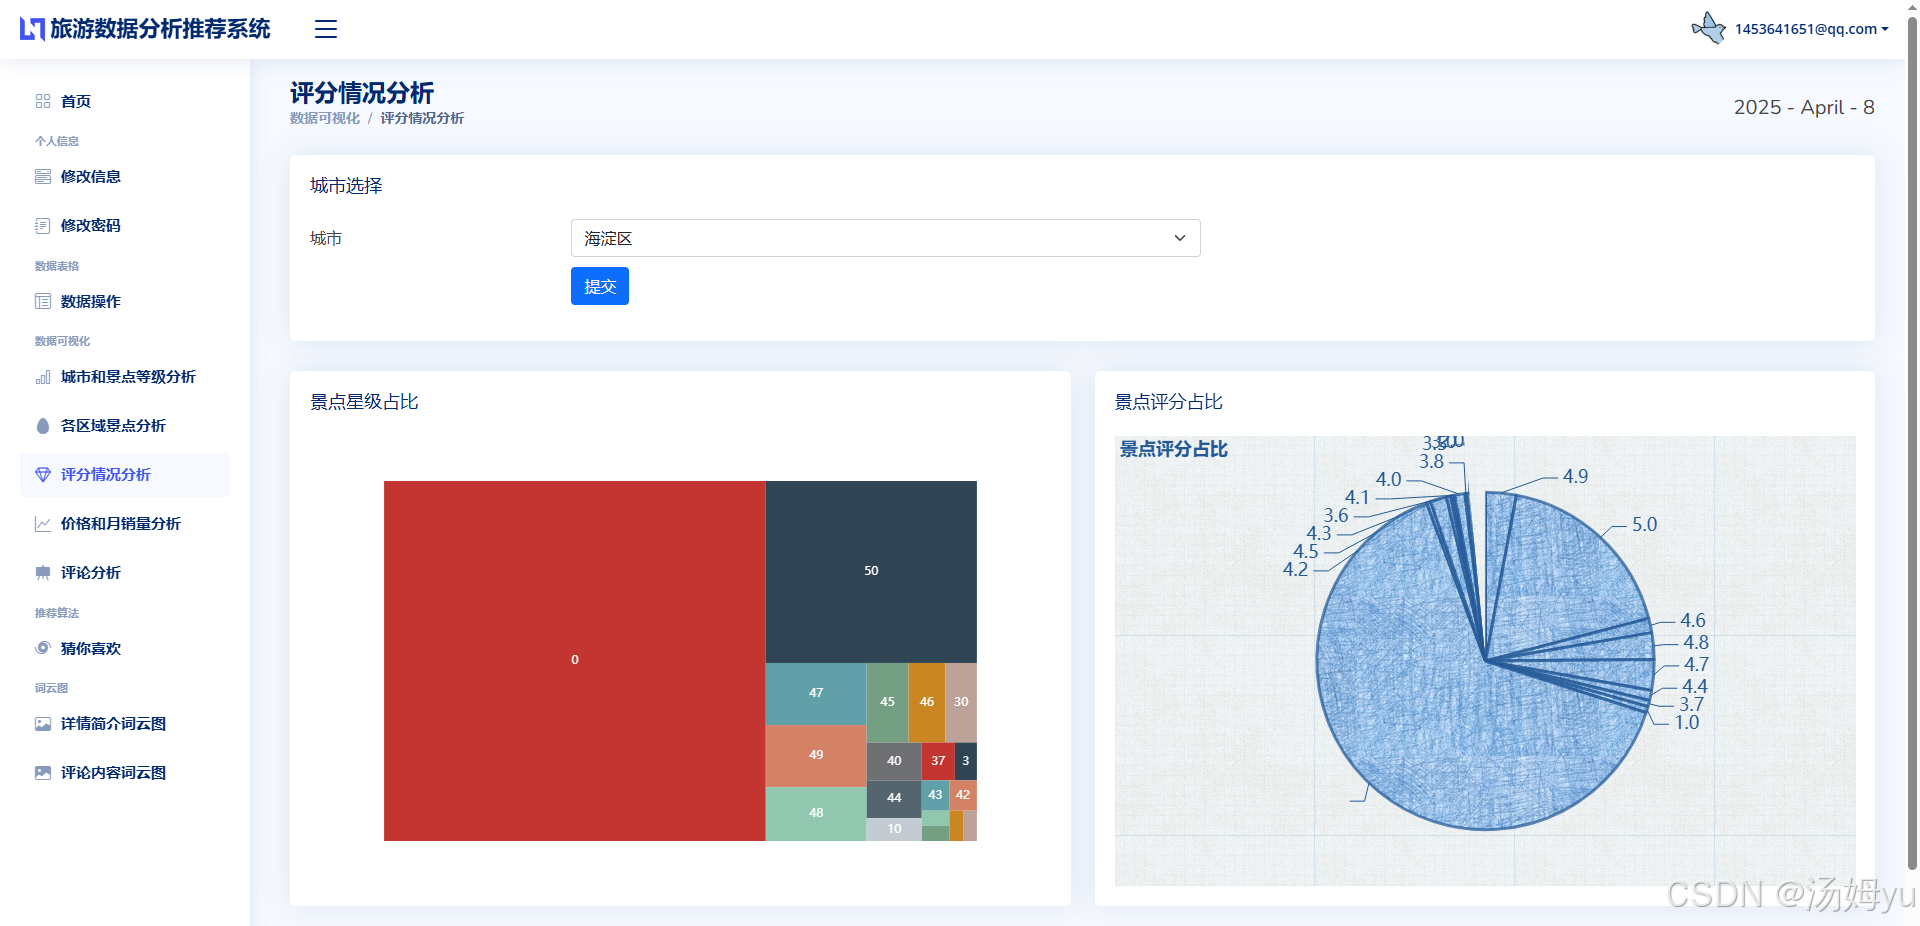Image resolution: width=1920 pixels, height=926 pixels.
Task: Click the pie chart label 3.7
Action: 1691,704
